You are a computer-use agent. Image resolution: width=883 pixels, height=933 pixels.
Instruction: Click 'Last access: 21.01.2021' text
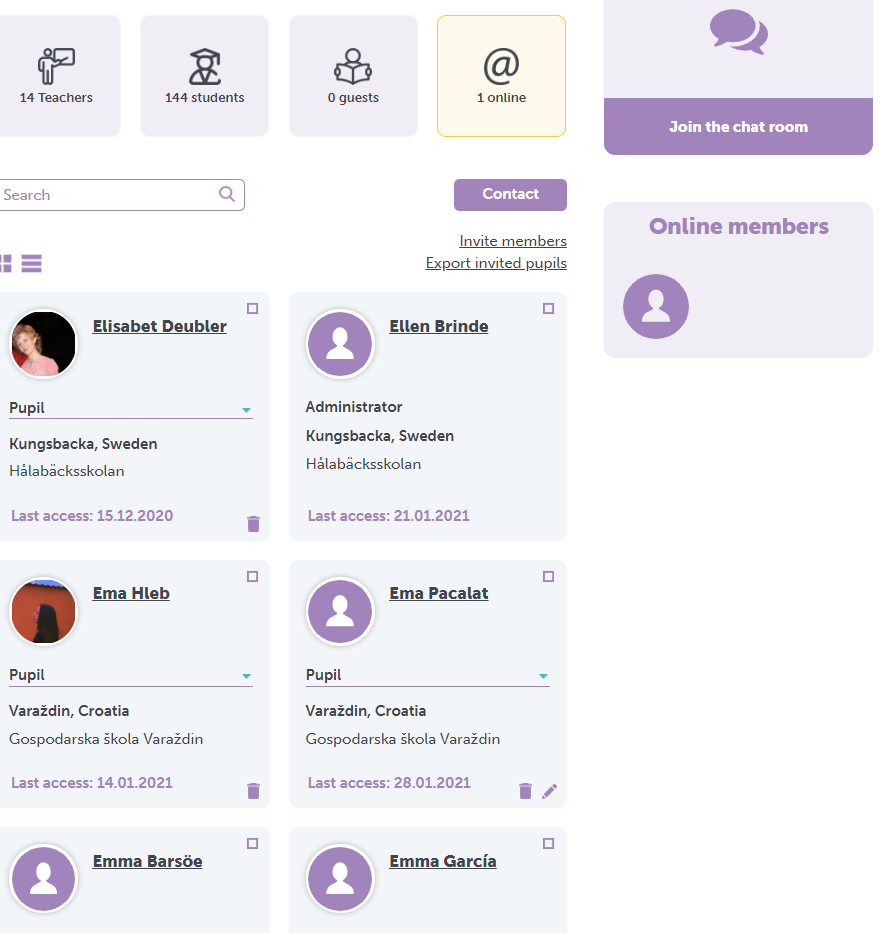[x=389, y=516]
